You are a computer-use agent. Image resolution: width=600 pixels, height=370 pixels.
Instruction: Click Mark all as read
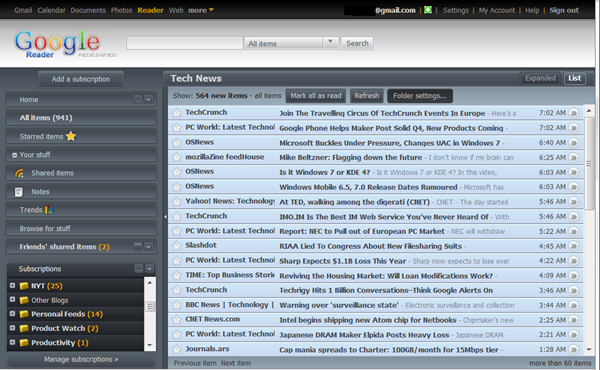pyautogui.click(x=316, y=96)
